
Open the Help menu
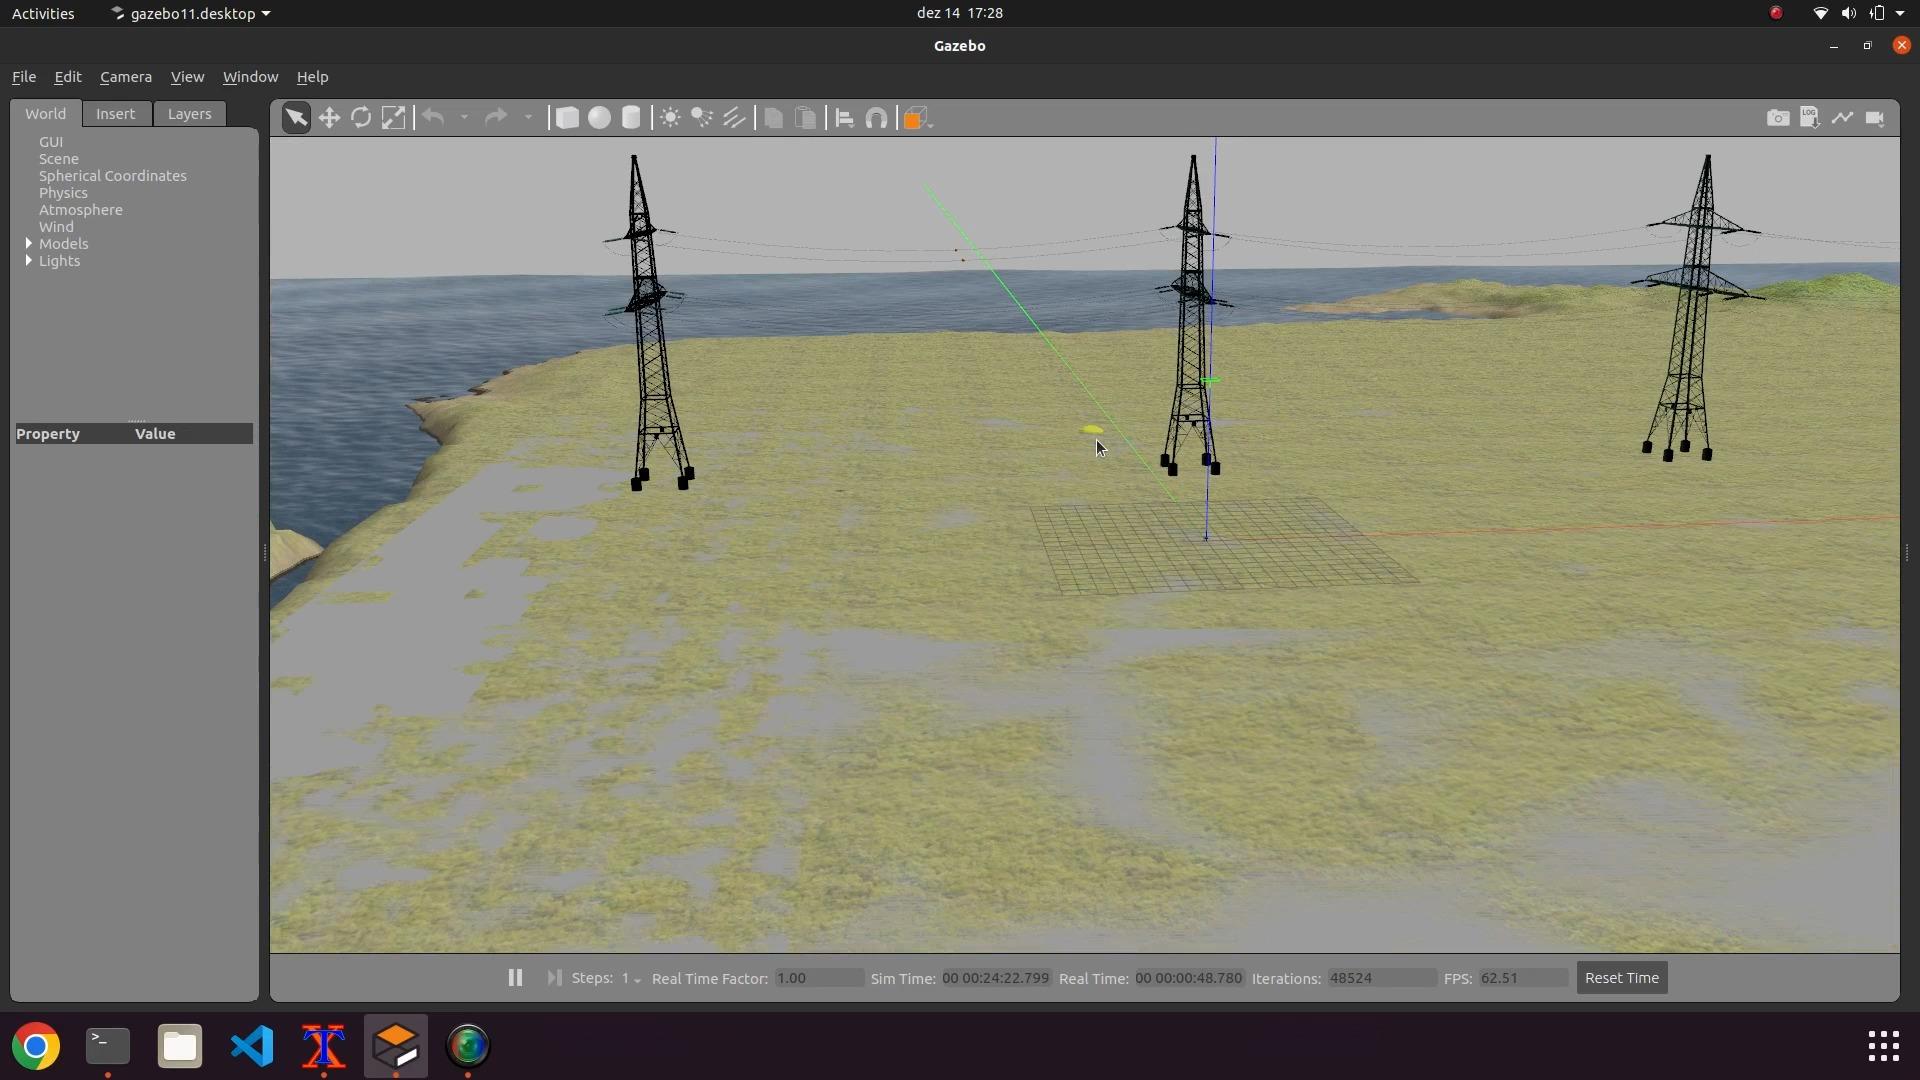tap(312, 77)
